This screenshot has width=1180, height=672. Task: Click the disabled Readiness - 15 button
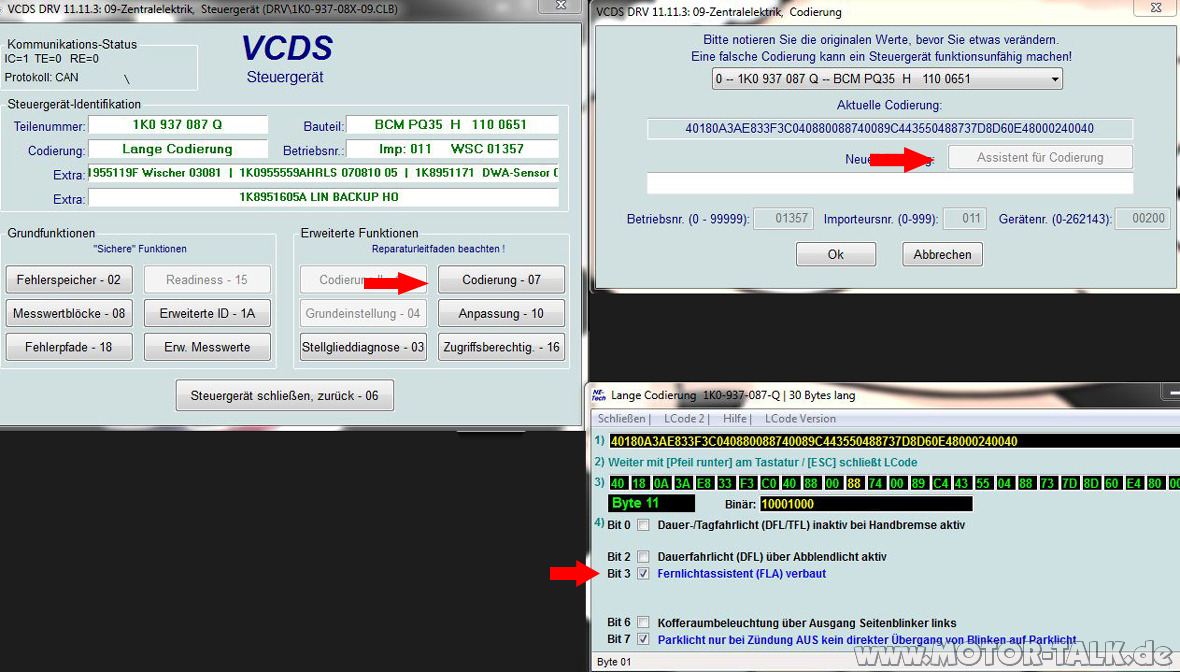[x=207, y=280]
